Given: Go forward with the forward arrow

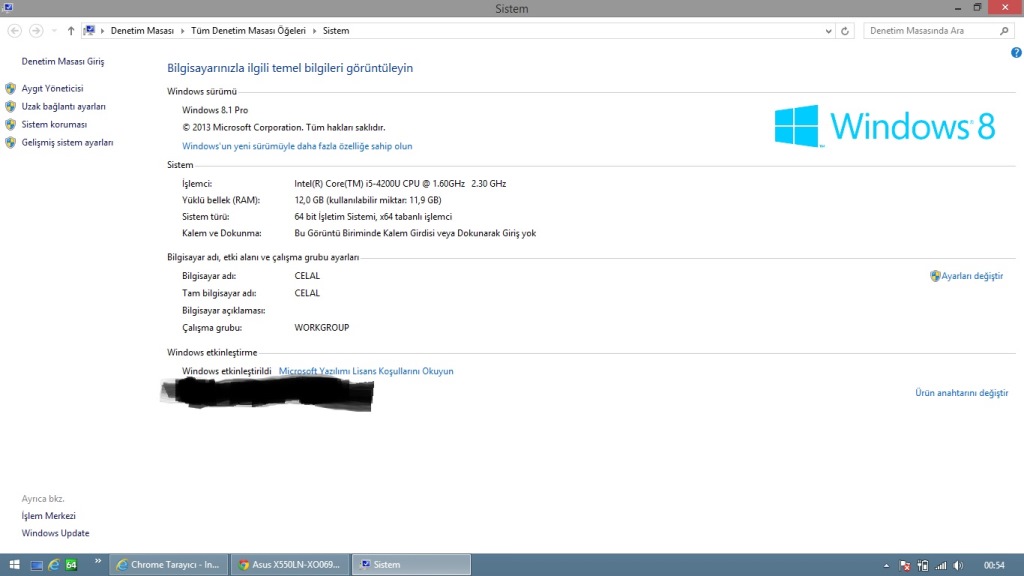Looking at the screenshot, I should (36, 31).
